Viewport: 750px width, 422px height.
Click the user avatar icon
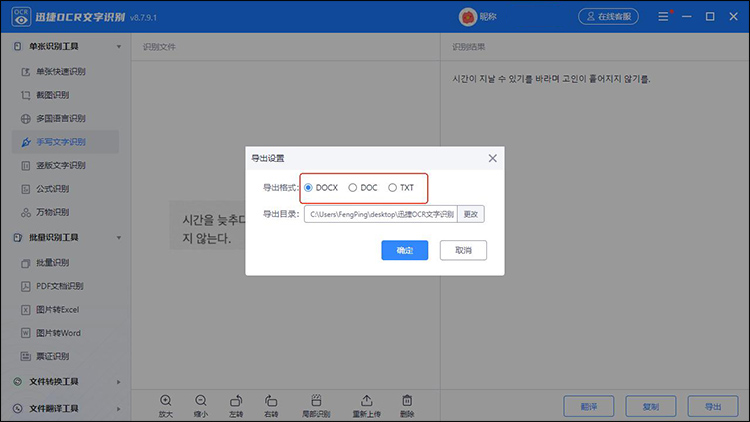pyautogui.click(x=468, y=17)
